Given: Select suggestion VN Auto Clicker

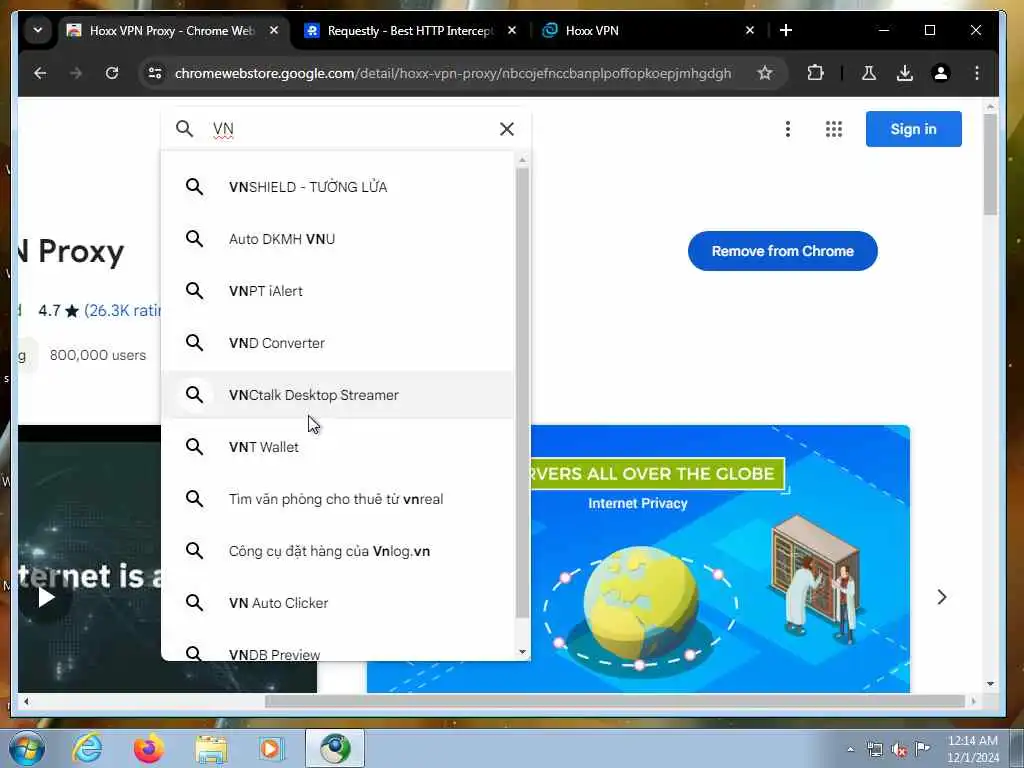Looking at the screenshot, I should tap(338, 603).
